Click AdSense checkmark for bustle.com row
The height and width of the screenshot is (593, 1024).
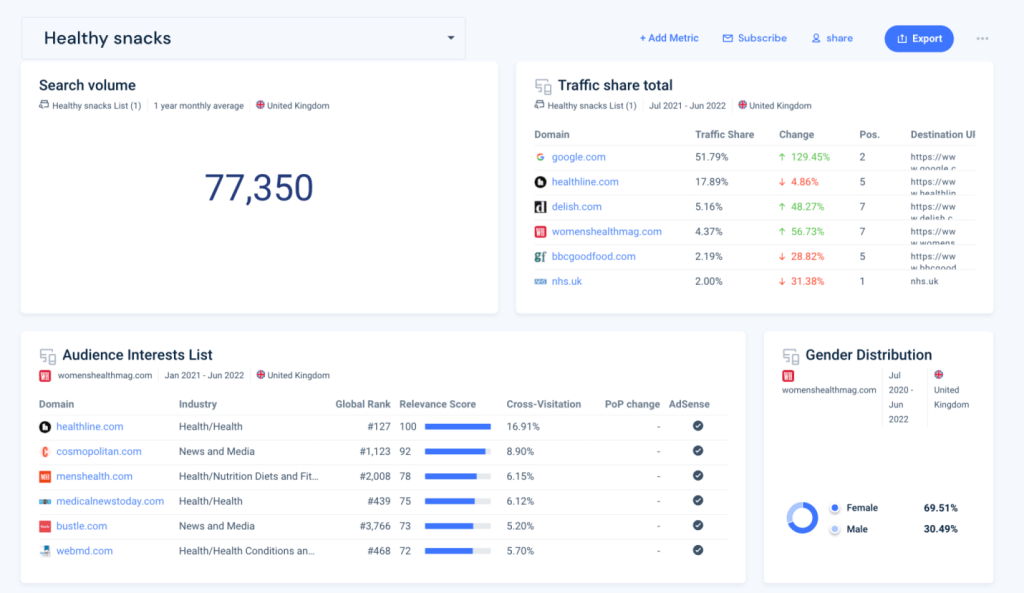698,526
